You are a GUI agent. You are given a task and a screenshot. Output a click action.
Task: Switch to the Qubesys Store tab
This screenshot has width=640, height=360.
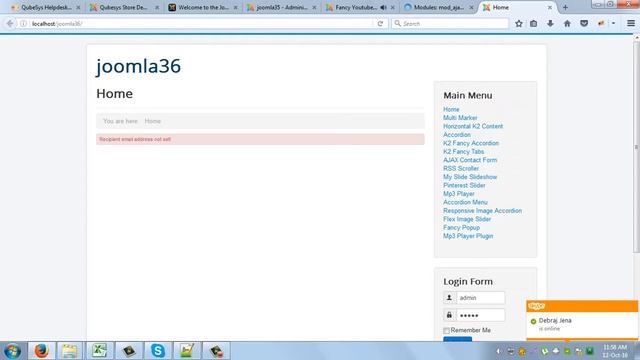[124, 7]
